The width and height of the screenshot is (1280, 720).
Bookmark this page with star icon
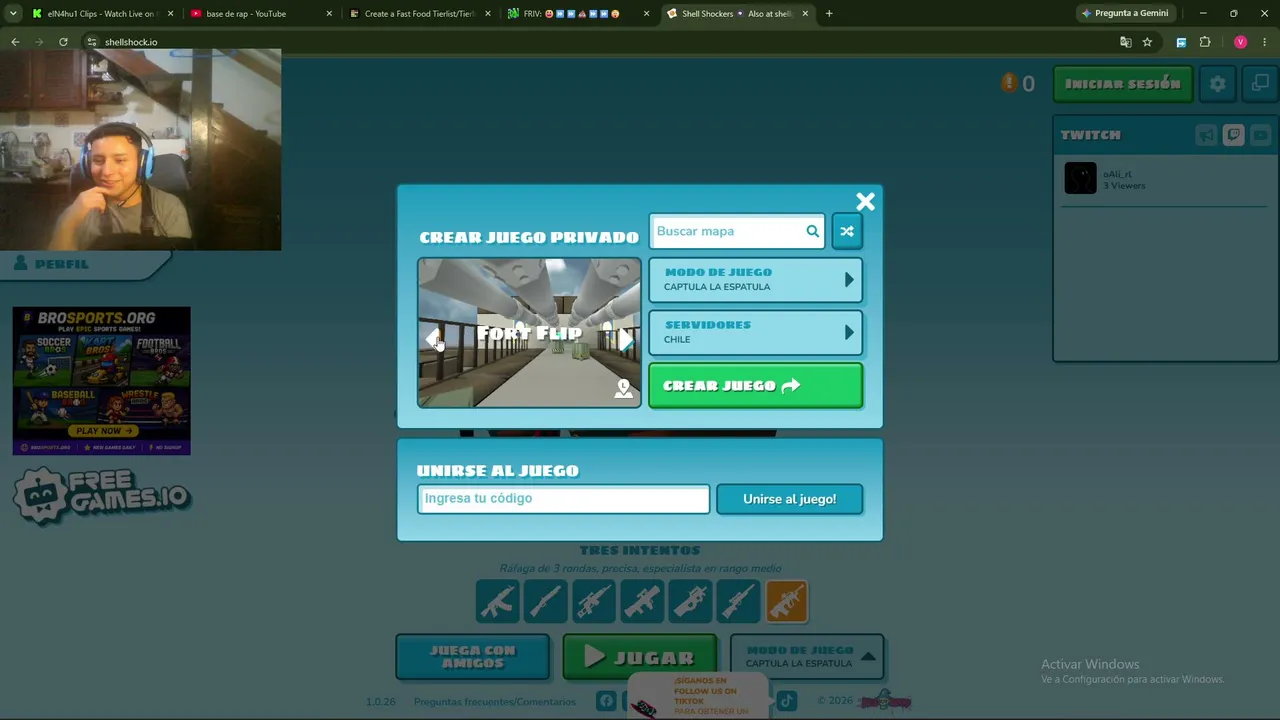1147,42
